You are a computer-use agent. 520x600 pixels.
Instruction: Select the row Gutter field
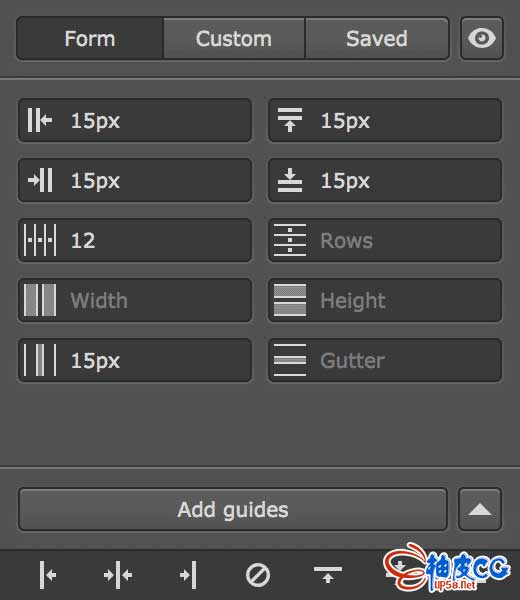click(x=385, y=360)
